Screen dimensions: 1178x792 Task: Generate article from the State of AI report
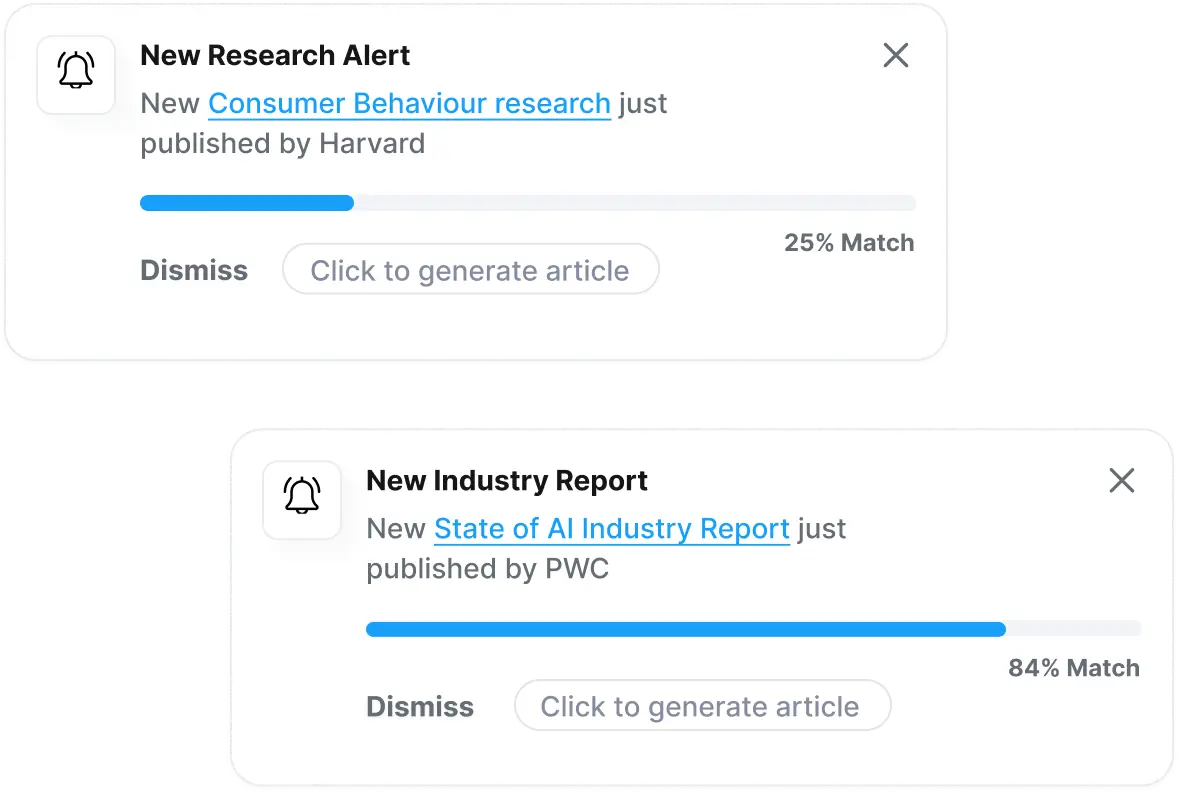click(701, 706)
